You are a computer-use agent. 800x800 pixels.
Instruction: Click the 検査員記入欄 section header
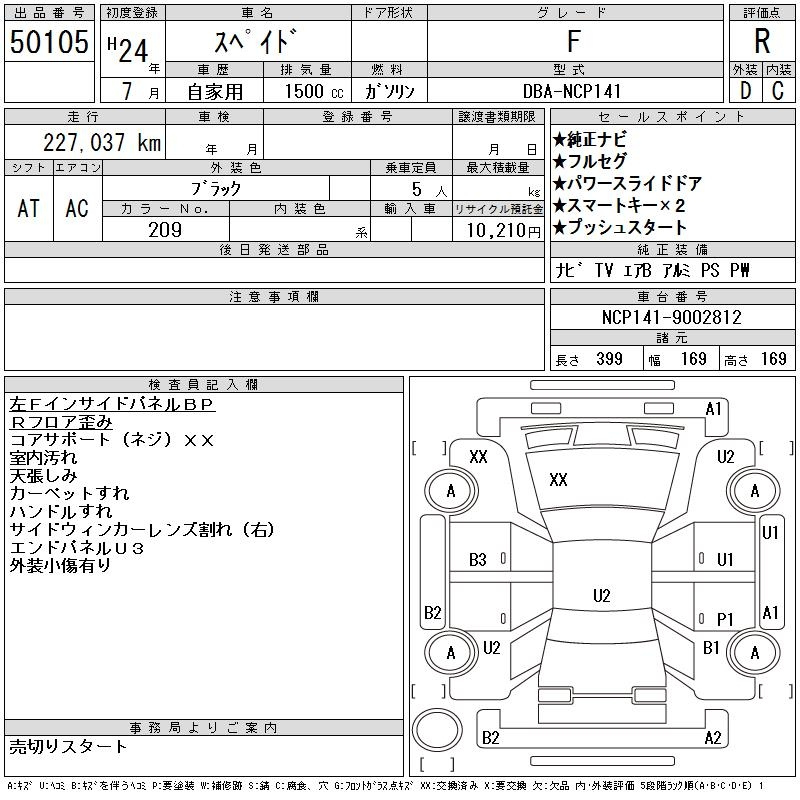204,385
